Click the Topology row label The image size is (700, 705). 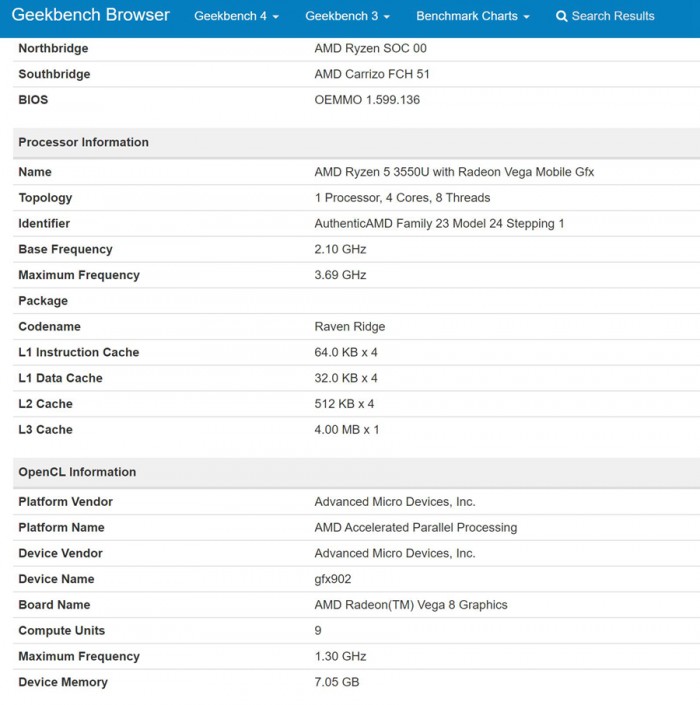coord(45,198)
